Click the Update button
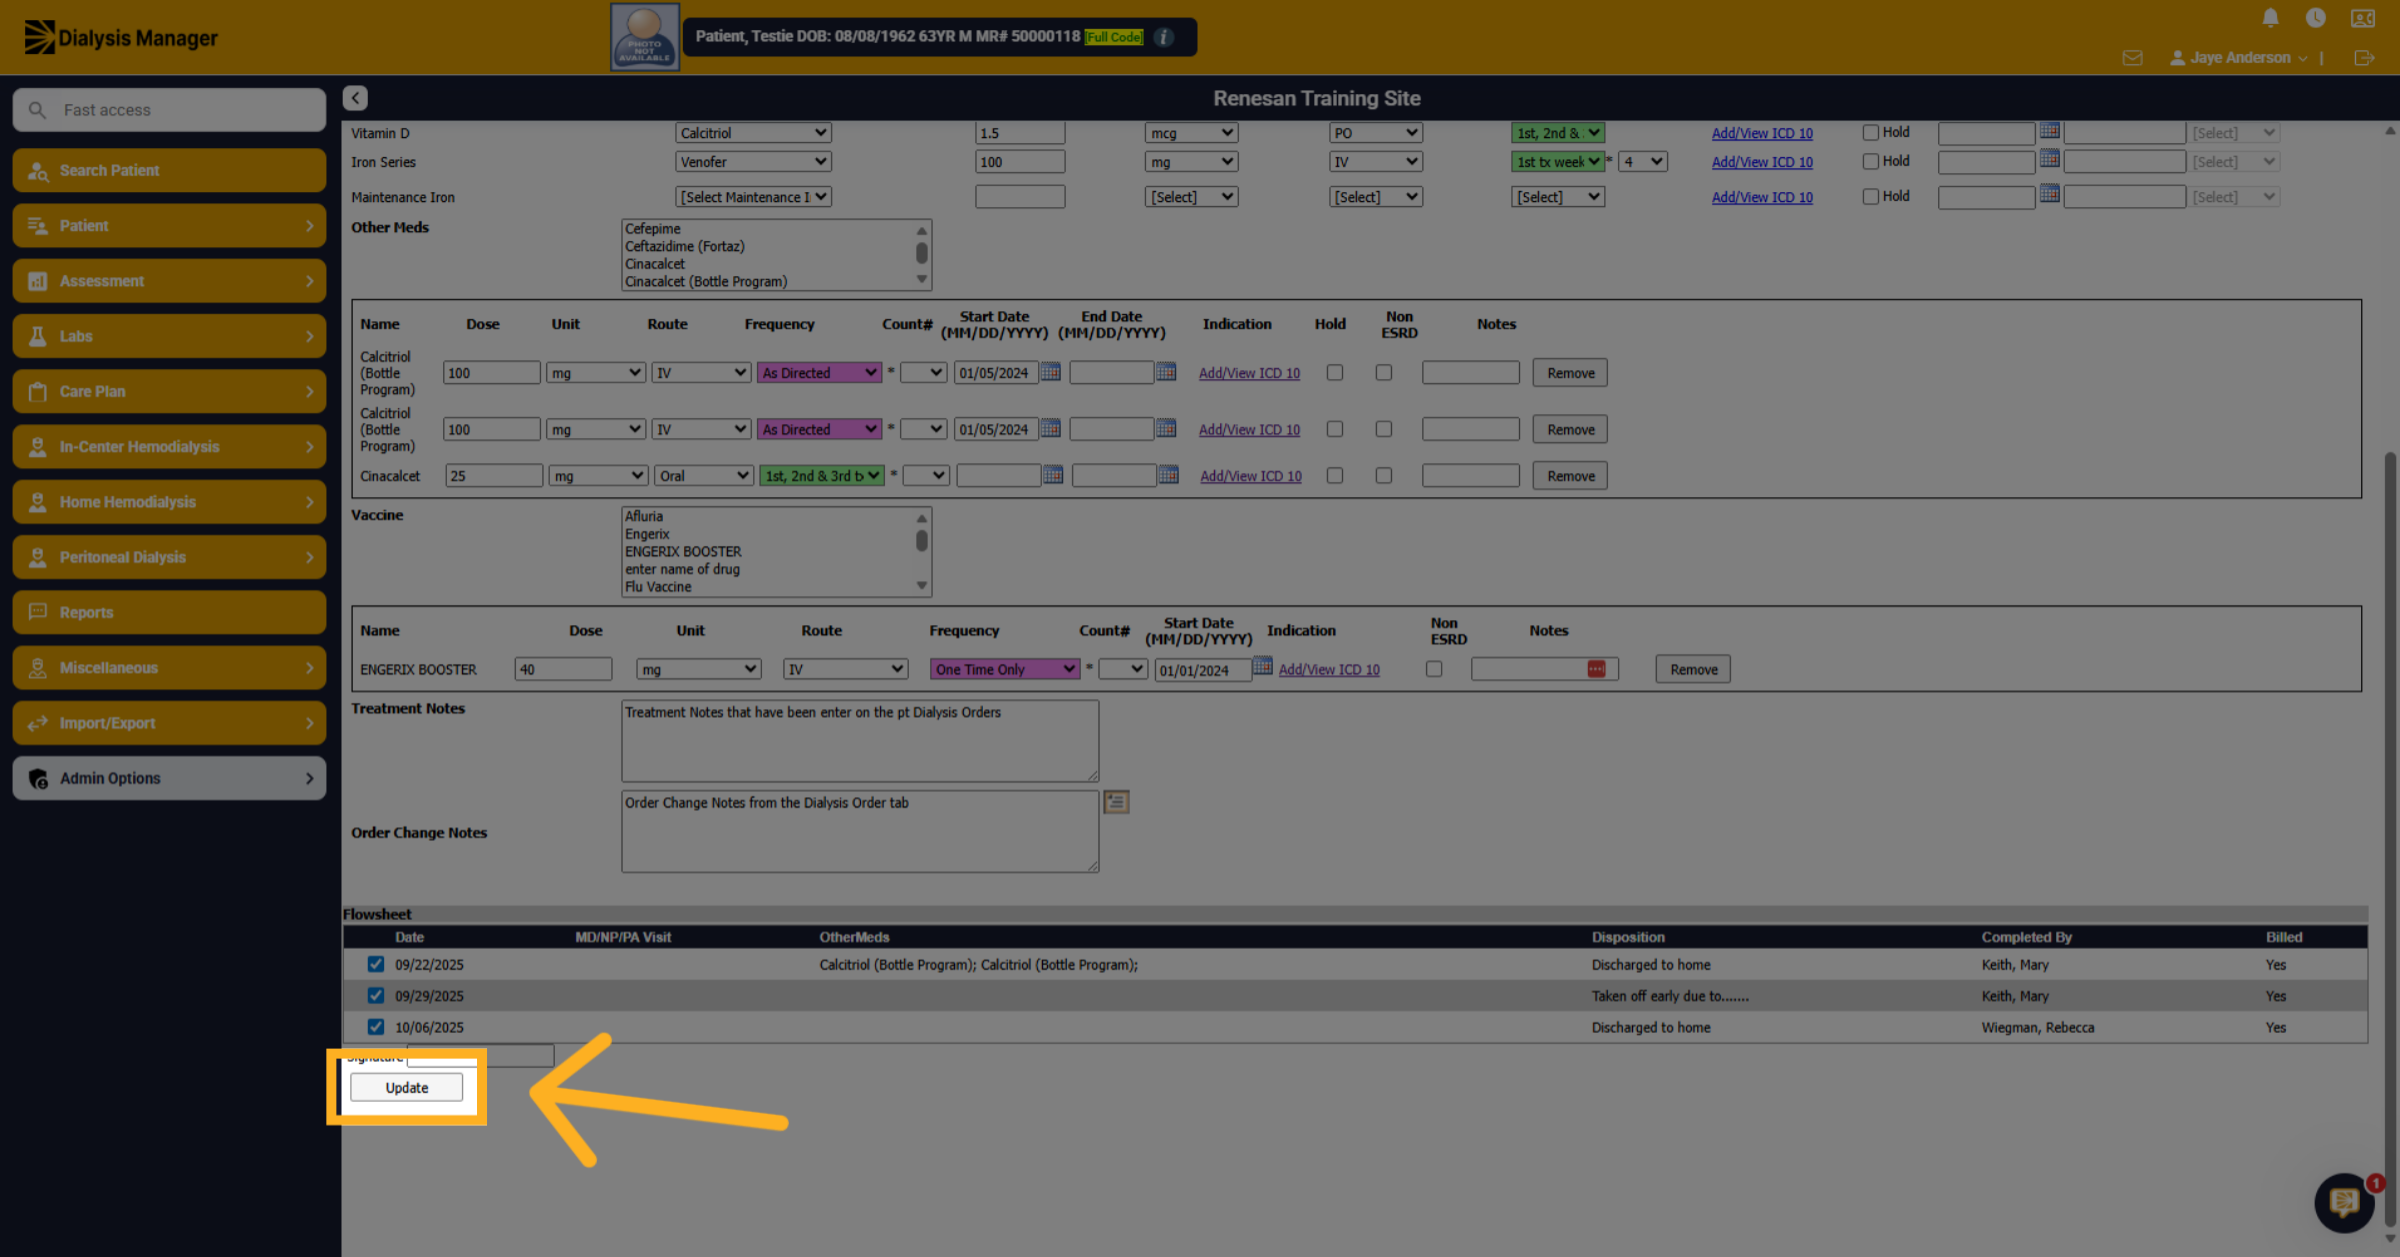 pos(406,1087)
